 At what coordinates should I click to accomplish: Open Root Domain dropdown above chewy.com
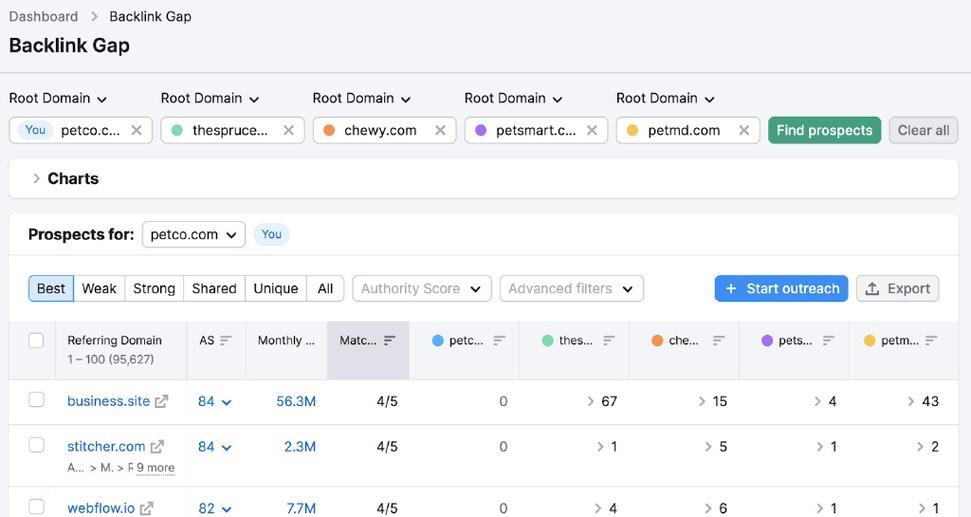(x=362, y=98)
